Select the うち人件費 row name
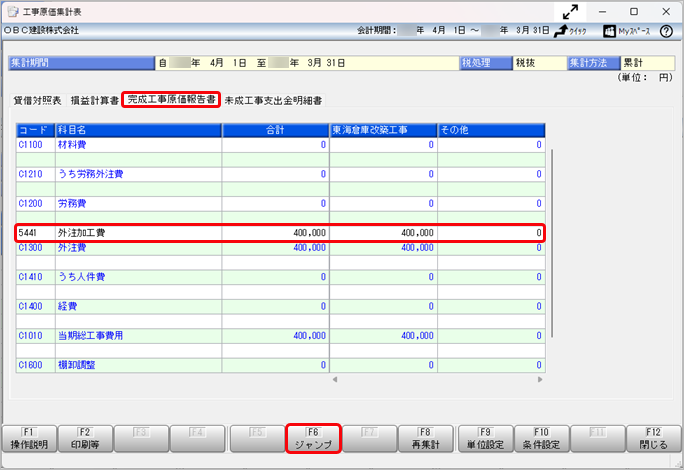 click(82, 277)
